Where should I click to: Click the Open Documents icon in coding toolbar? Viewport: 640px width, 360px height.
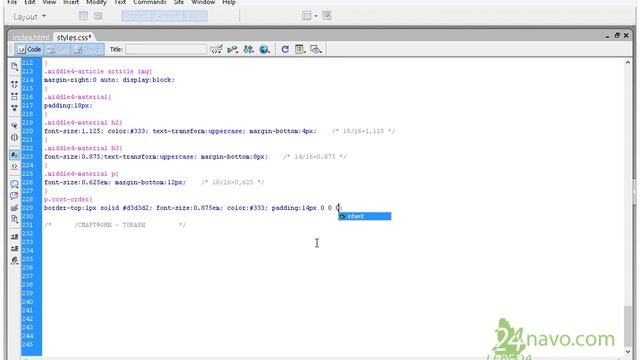click(x=14, y=67)
